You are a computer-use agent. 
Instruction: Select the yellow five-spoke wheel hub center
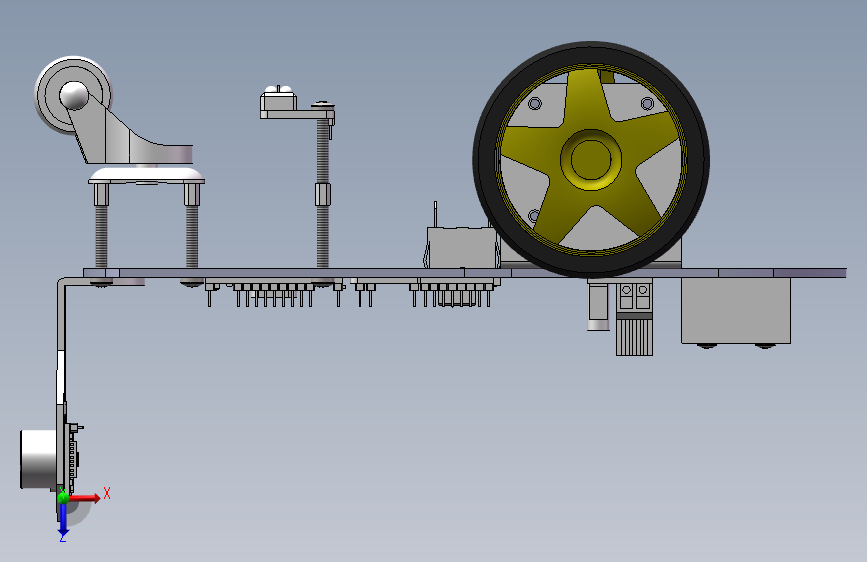(591, 159)
